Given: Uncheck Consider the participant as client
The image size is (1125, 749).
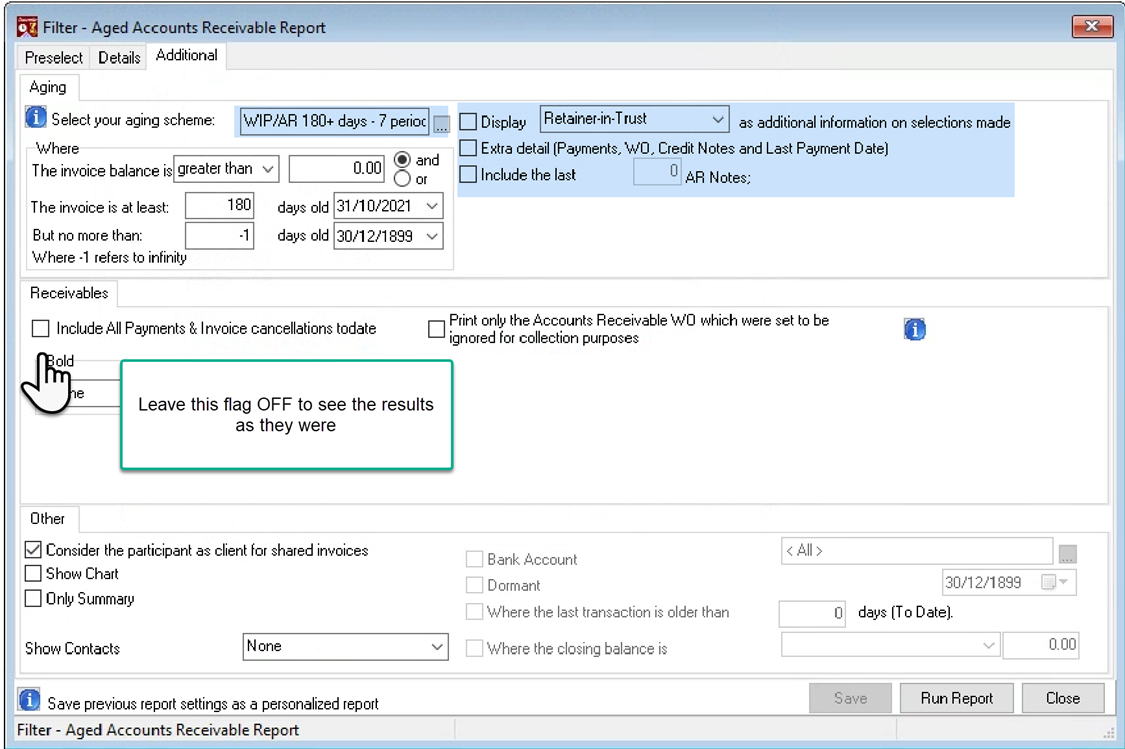Looking at the screenshot, I should tap(33, 550).
